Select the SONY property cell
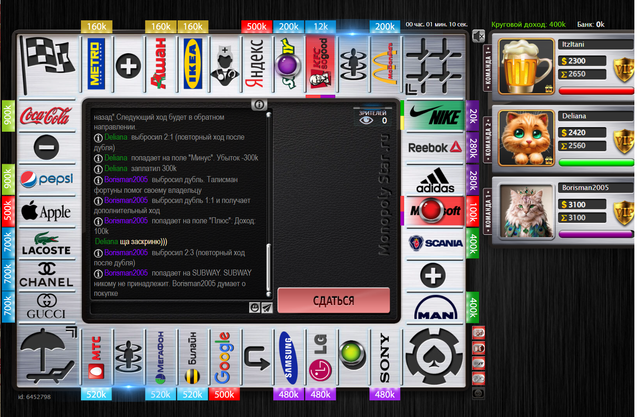 (385, 357)
